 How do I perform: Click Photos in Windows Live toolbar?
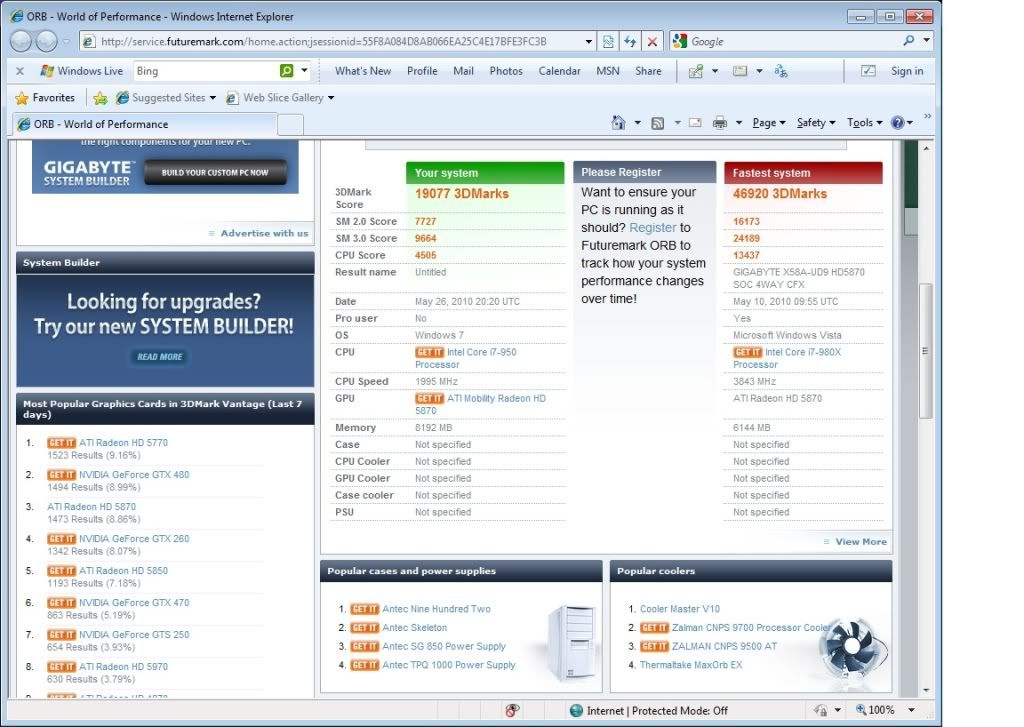(x=506, y=71)
